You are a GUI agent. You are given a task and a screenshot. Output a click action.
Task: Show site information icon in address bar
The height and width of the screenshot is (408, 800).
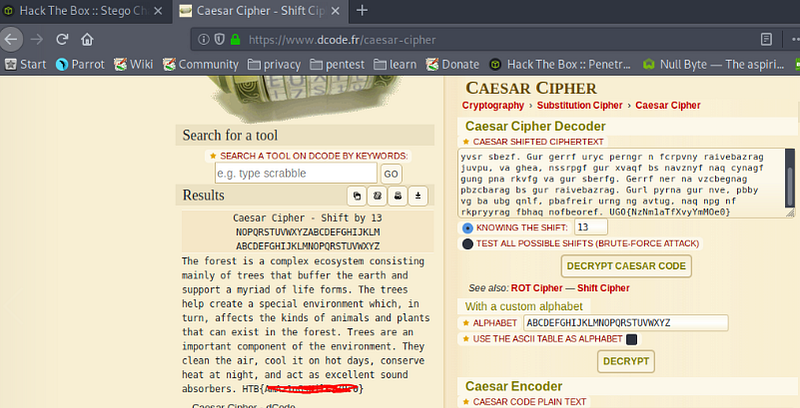(204, 39)
